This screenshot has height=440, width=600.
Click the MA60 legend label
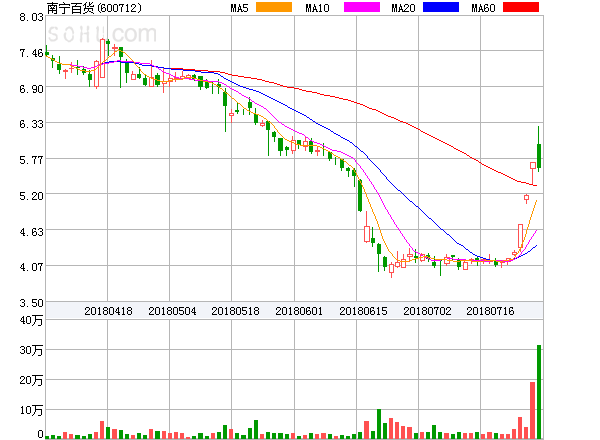click(483, 8)
